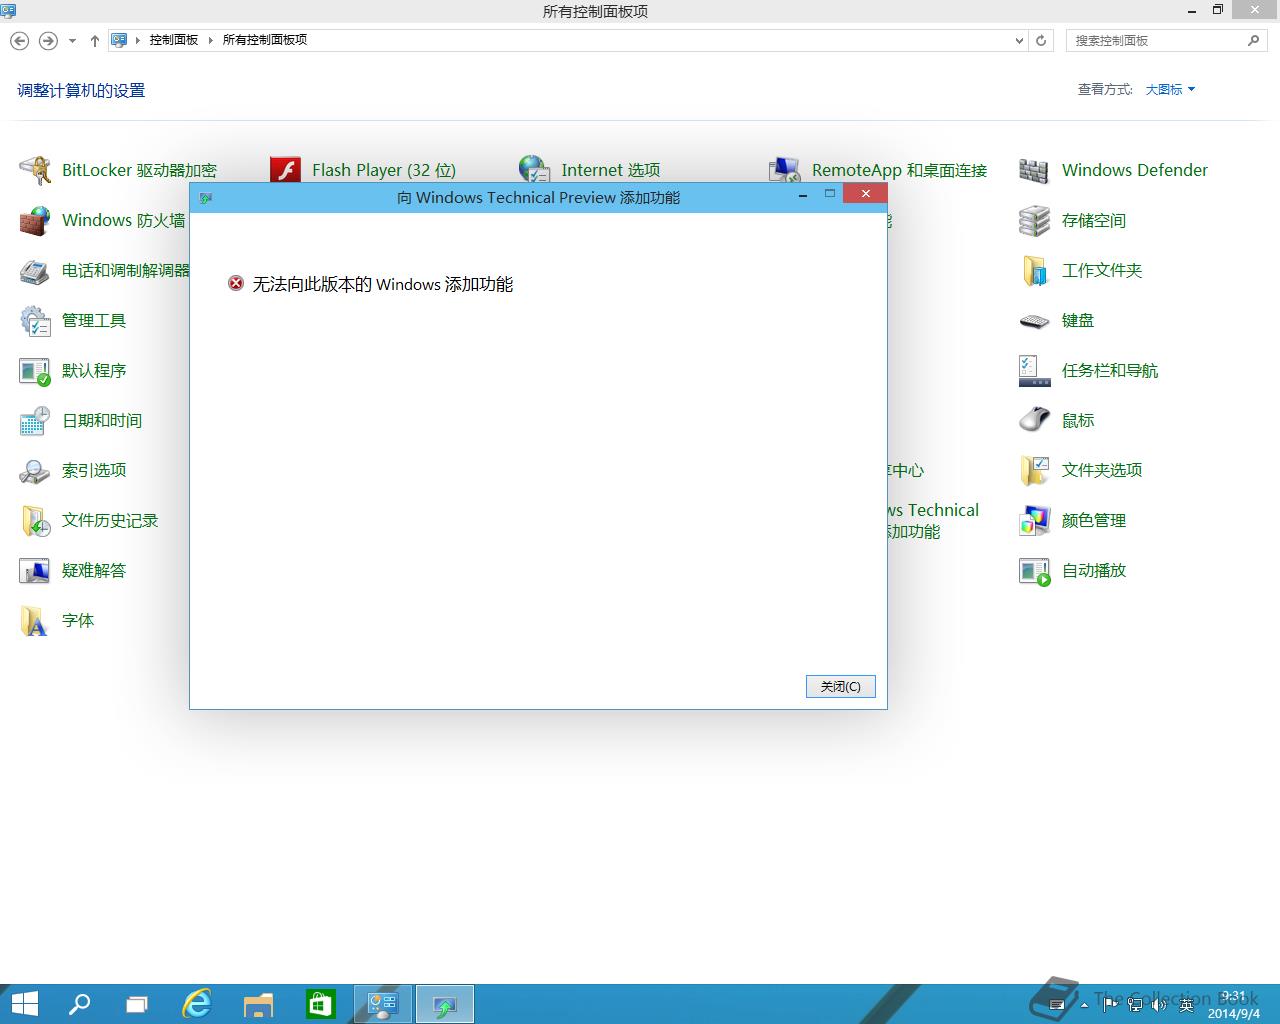The width and height of the screenshot is (1280, 1024).
Task: Expand the address bar history dropdown
Action: point(1019,41)
